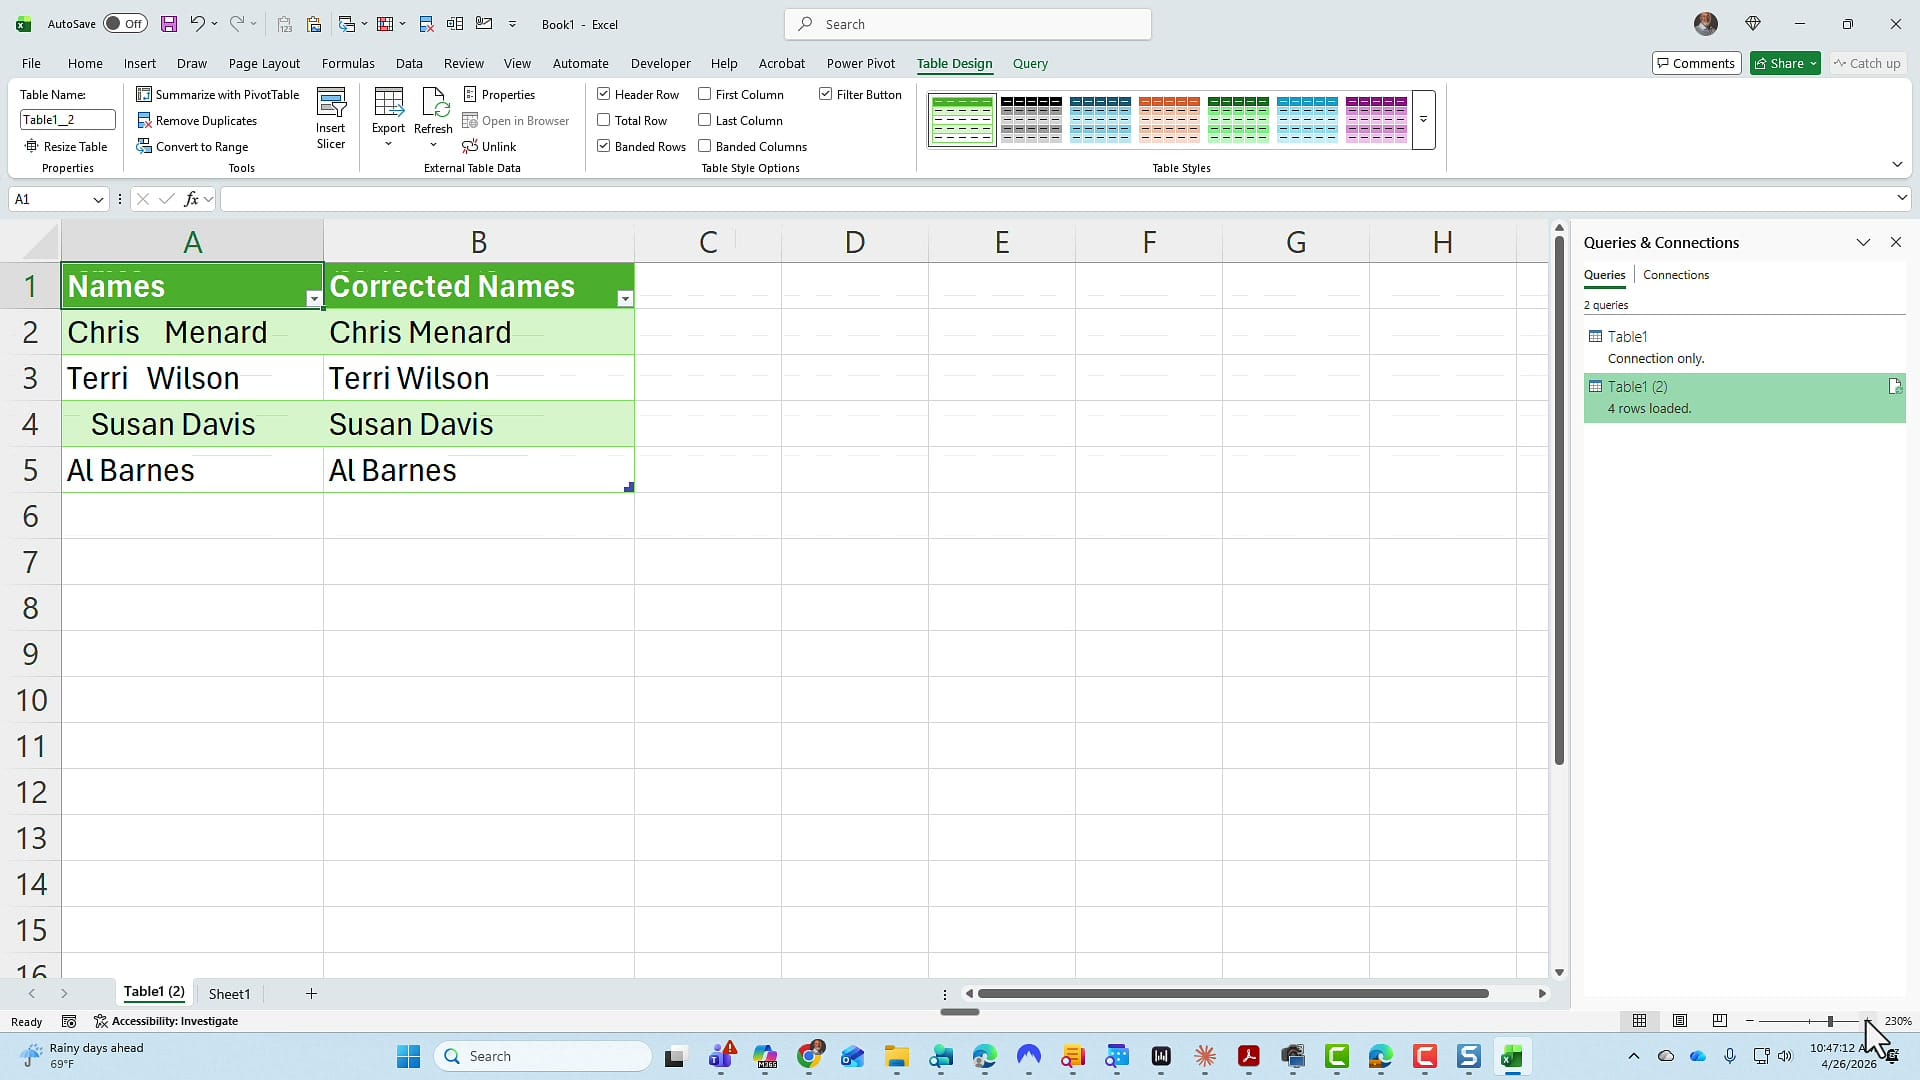Insert a Slicer
Viewport: 1920px width, 1080px height.
coord(331,117)
